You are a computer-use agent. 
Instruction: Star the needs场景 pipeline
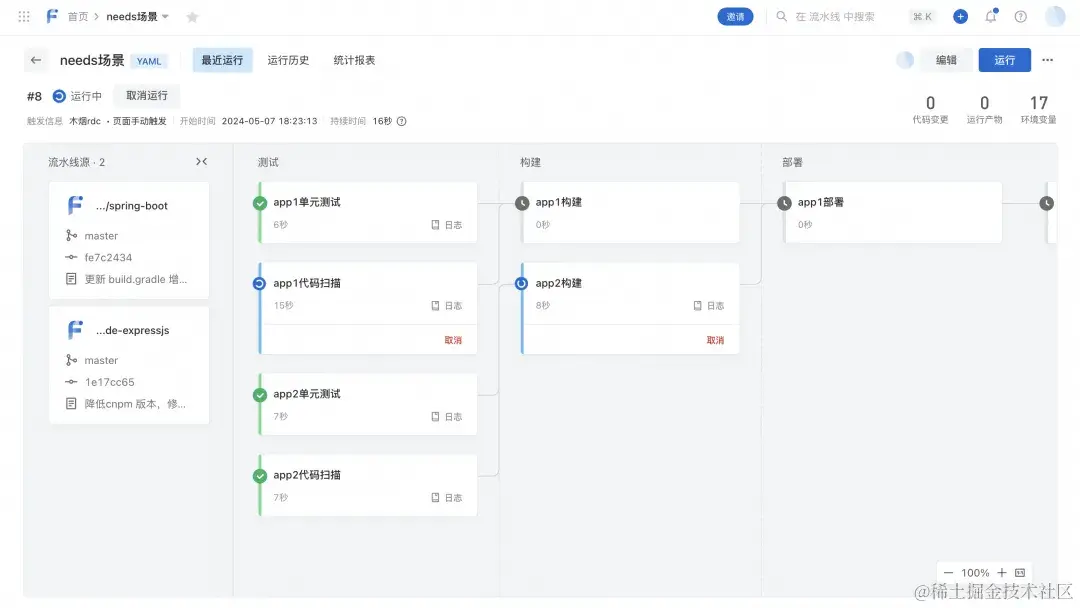[x=192, y=16]
